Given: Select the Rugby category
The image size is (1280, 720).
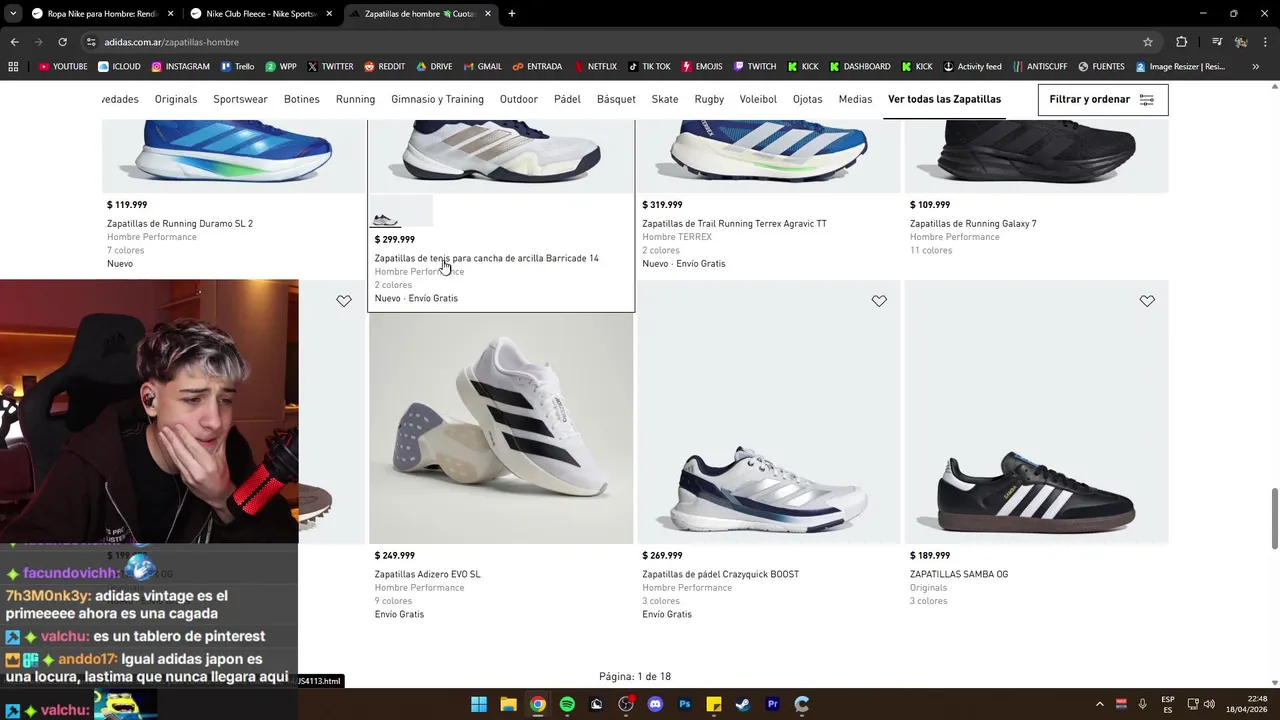Looking at the screenshot, I should pos(709,99).
